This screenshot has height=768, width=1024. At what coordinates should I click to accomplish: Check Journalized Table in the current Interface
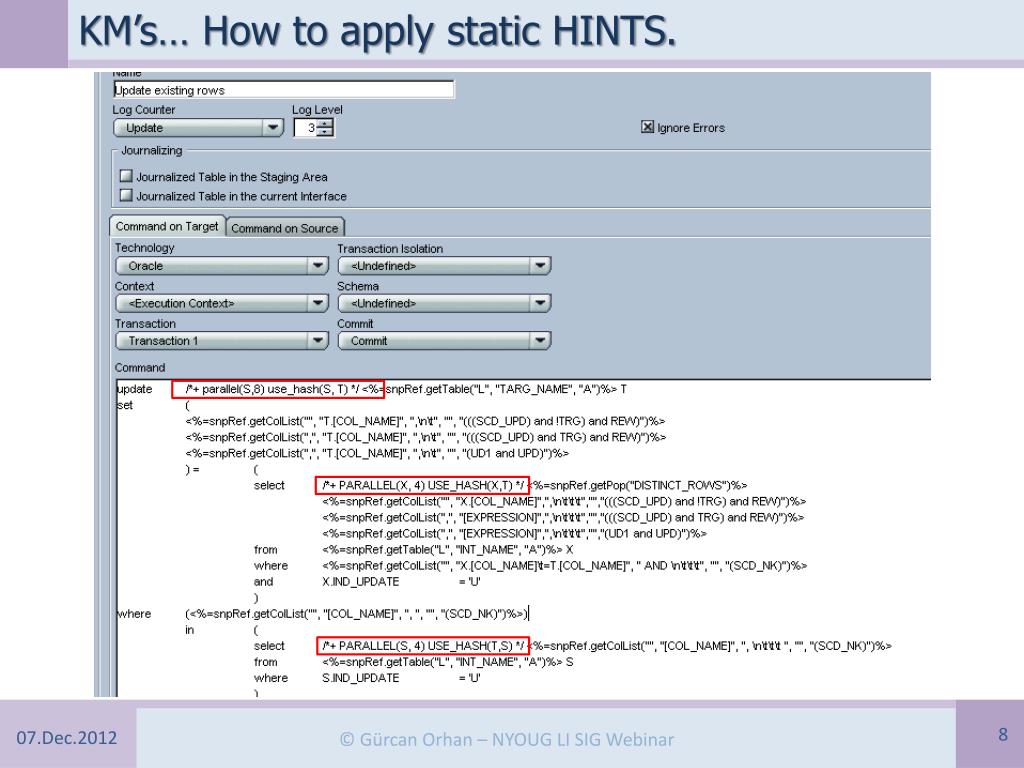tap(126, 196)
